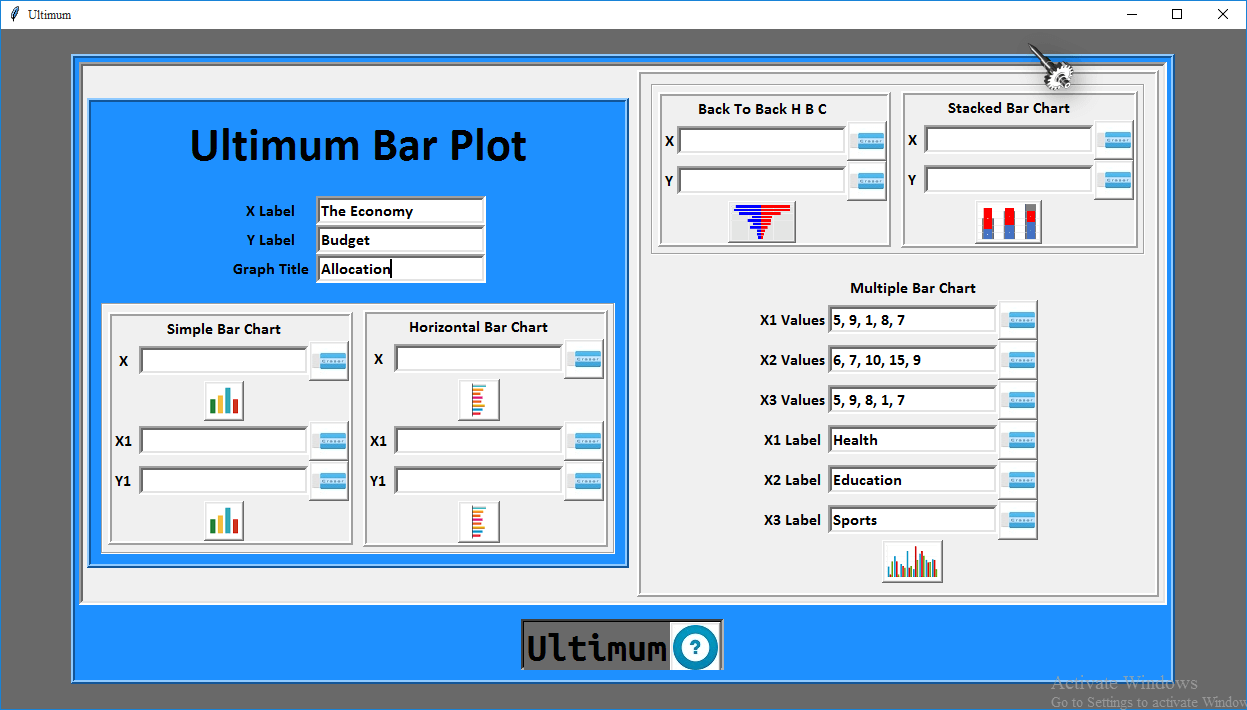Image resolution: width=1247 pixels, height=710 pixels.
Task: Erase the X2 Label Education entry
Action: coord(1018,480)
